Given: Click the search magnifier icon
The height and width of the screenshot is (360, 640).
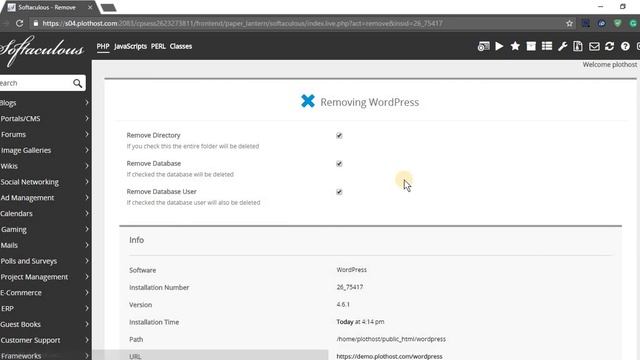Looking at the screenshot, I should pyautogui.click(x=78, y=83).
